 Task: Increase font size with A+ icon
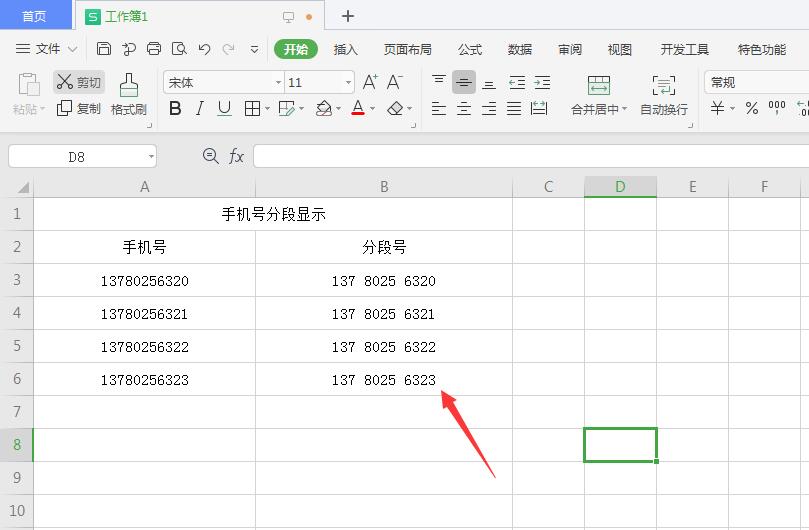point(370,82)
